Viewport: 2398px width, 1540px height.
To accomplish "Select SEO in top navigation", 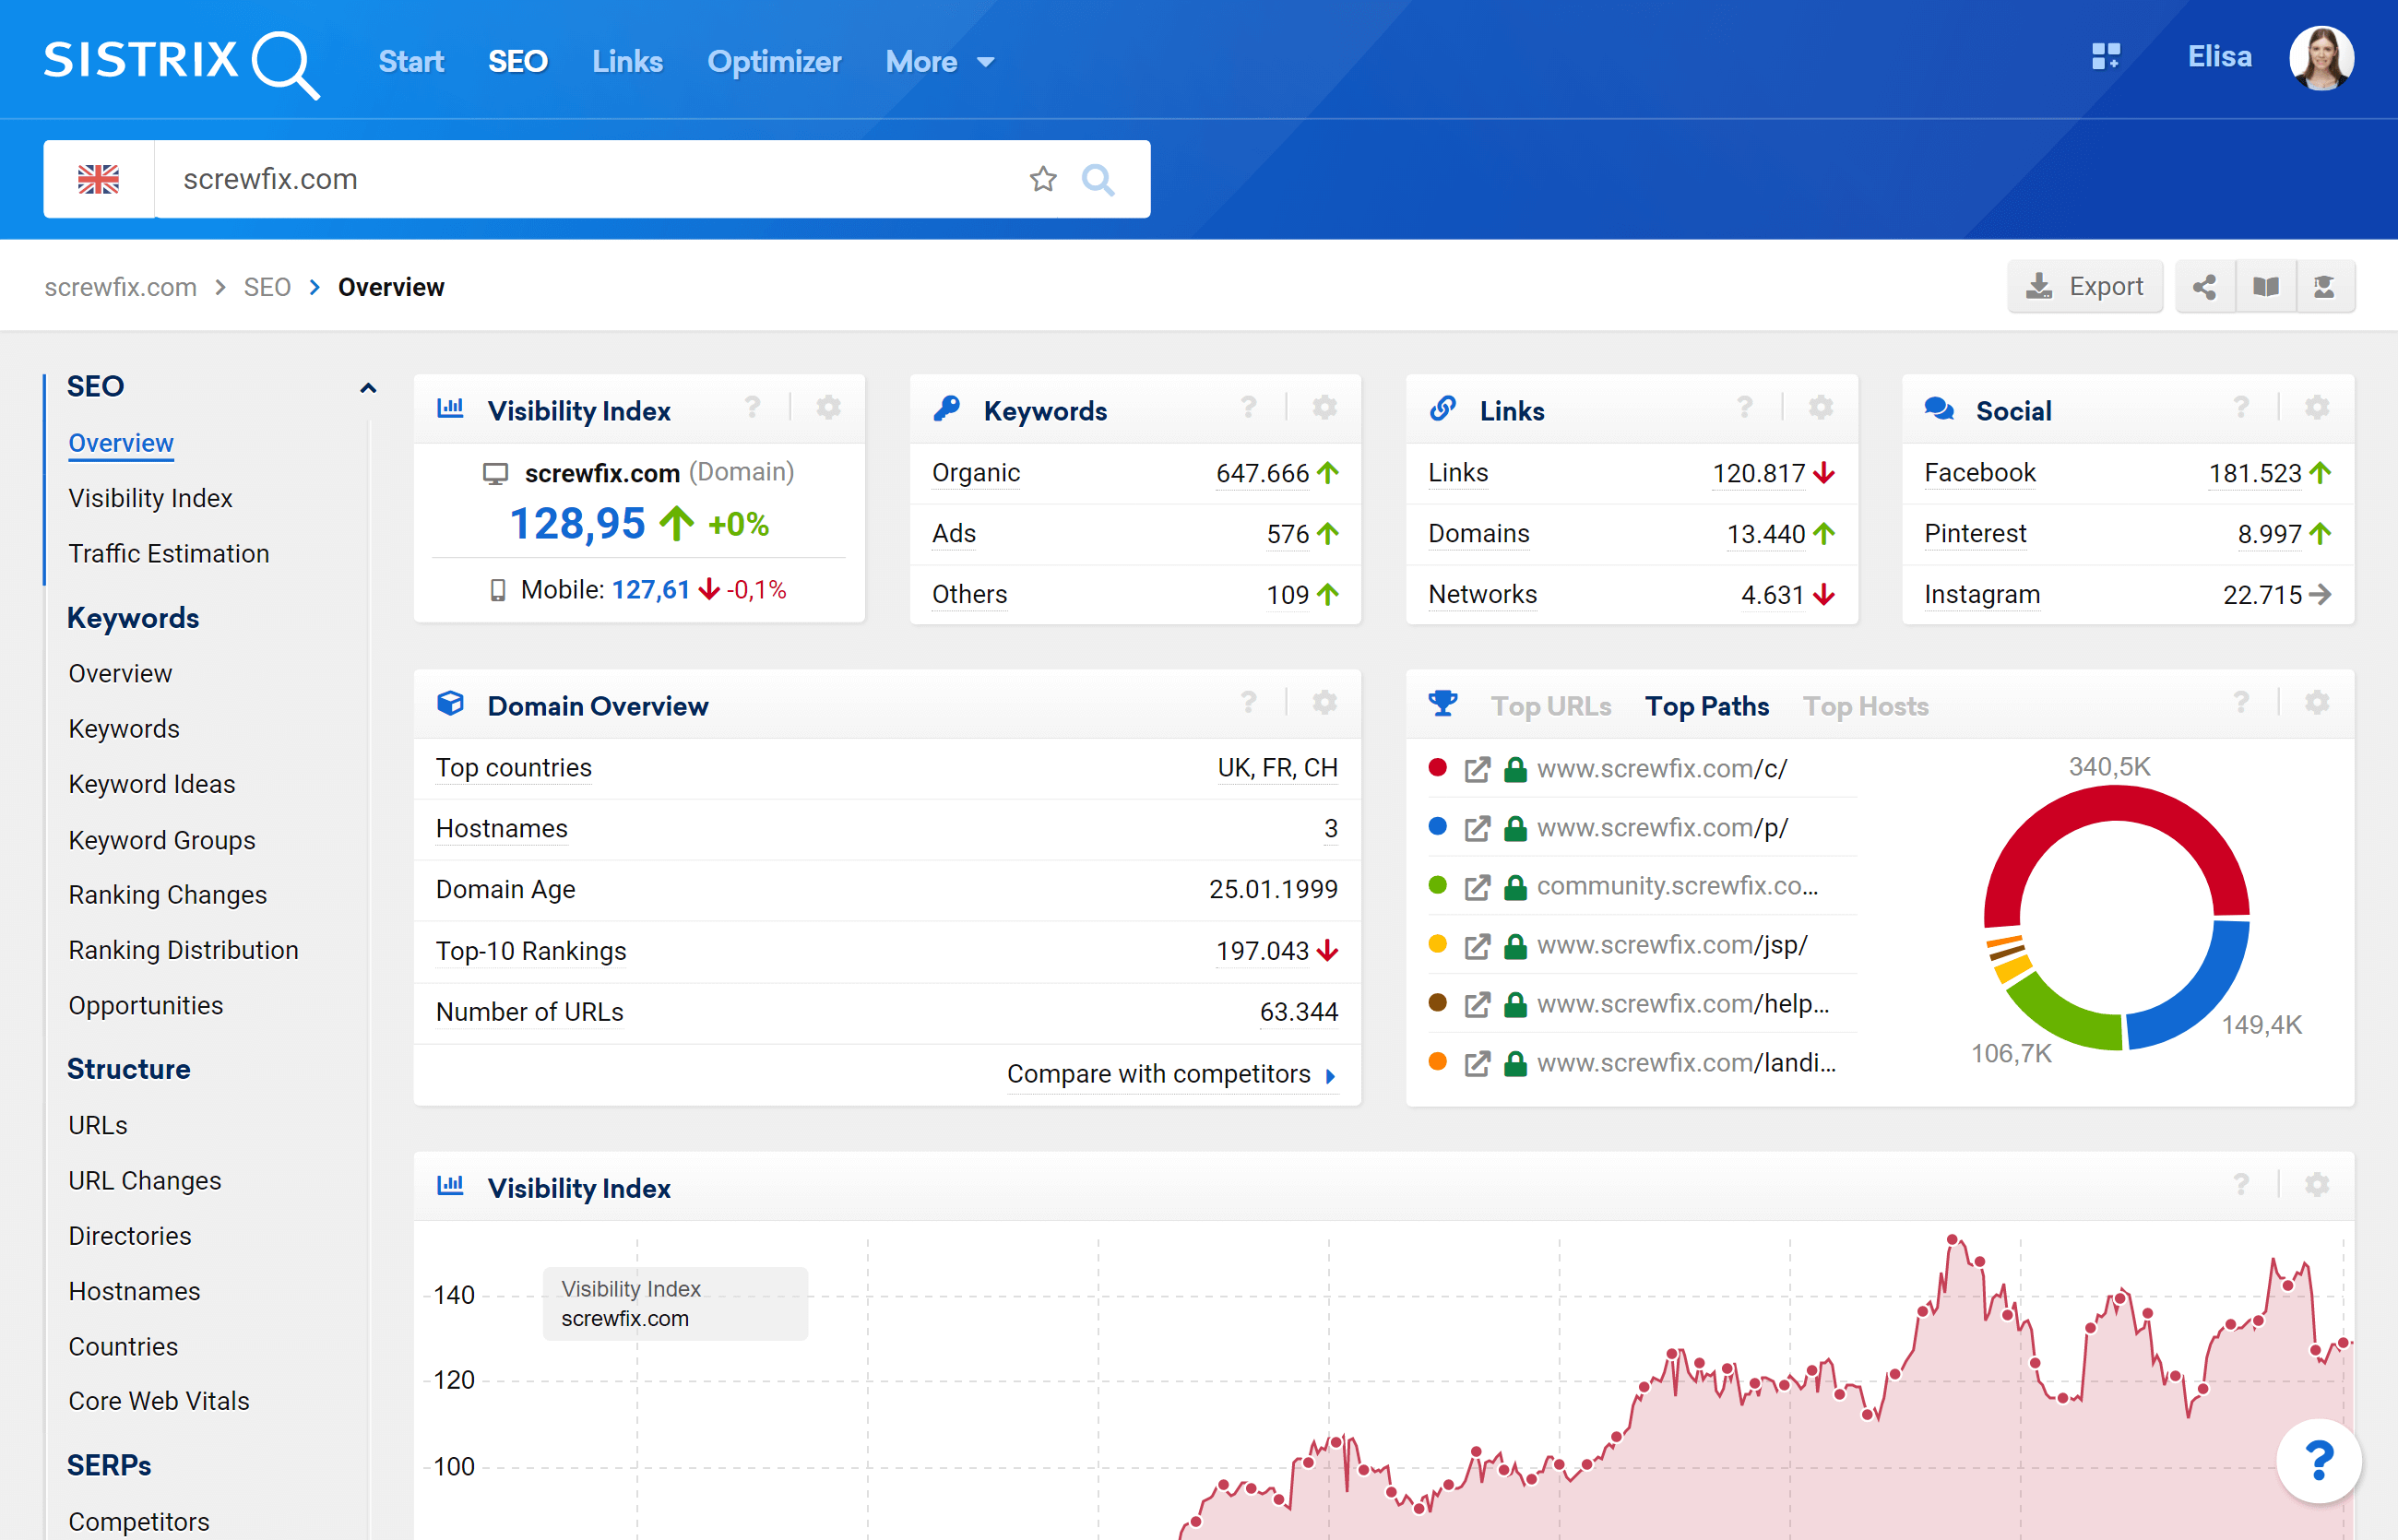I will (517, 62).
